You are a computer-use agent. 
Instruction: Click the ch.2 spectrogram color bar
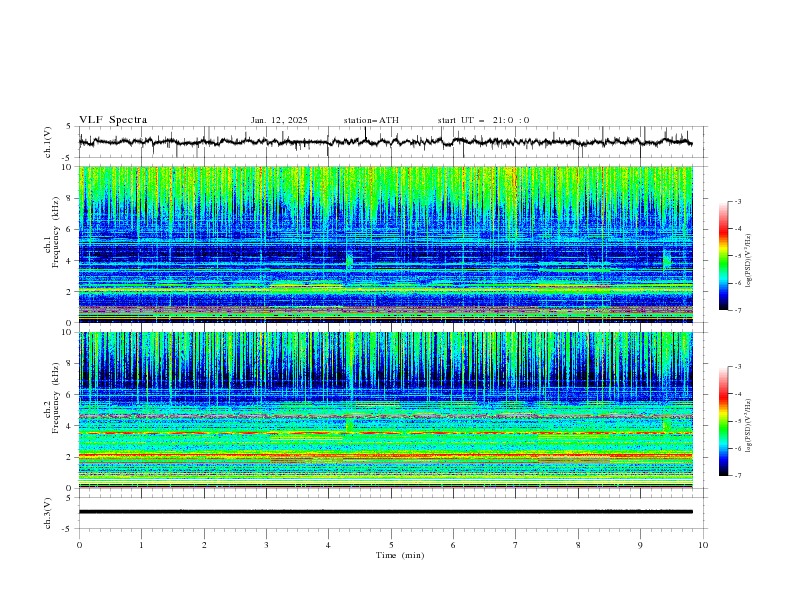click(723, 421)
